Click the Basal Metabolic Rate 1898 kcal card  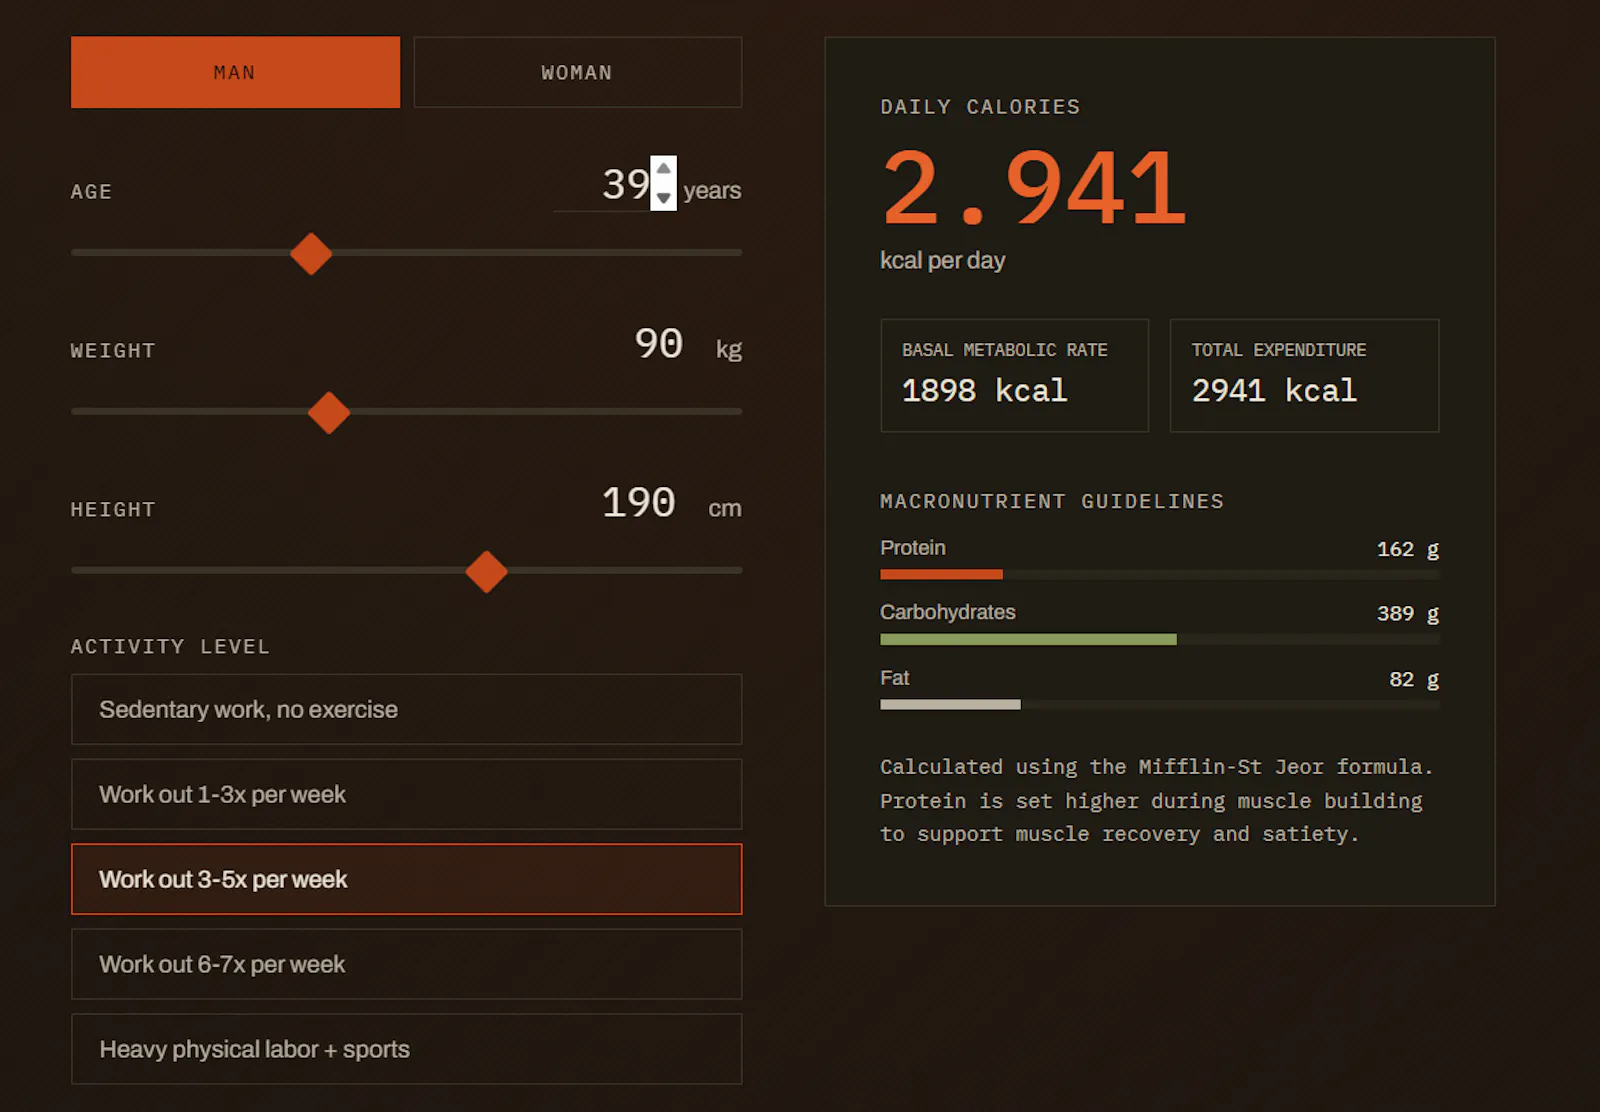pos(1015,376)
